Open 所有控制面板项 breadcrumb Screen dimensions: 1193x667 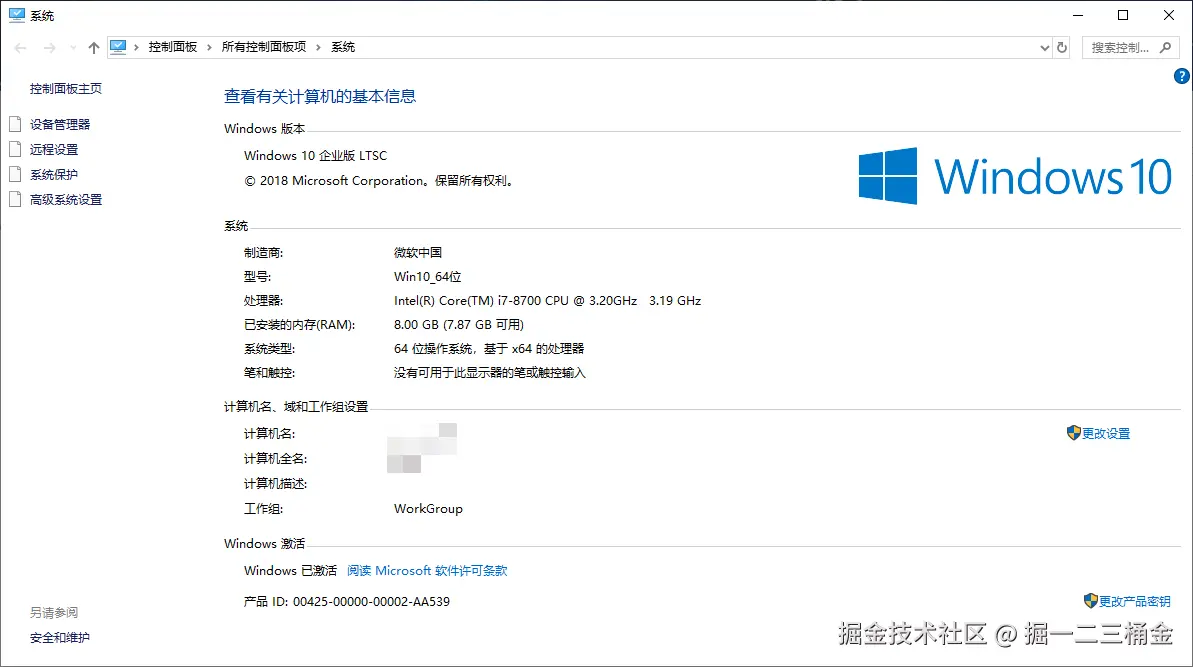[264, 47]
